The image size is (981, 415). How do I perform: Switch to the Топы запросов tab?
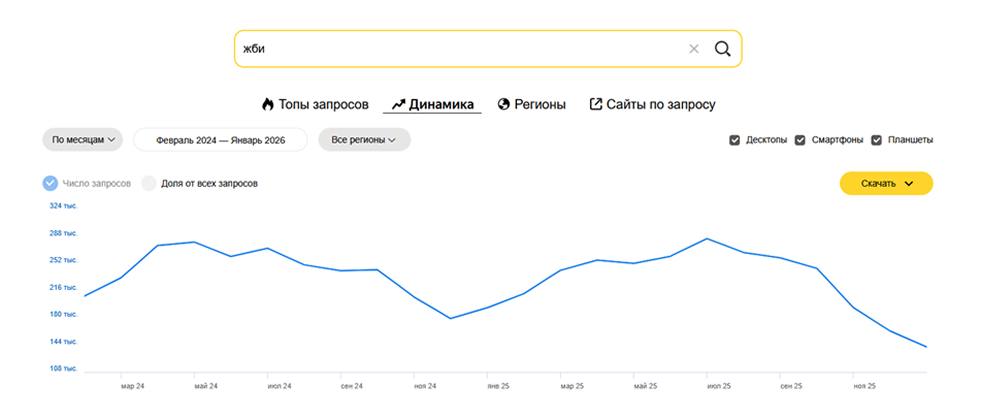tap(323, 104)
